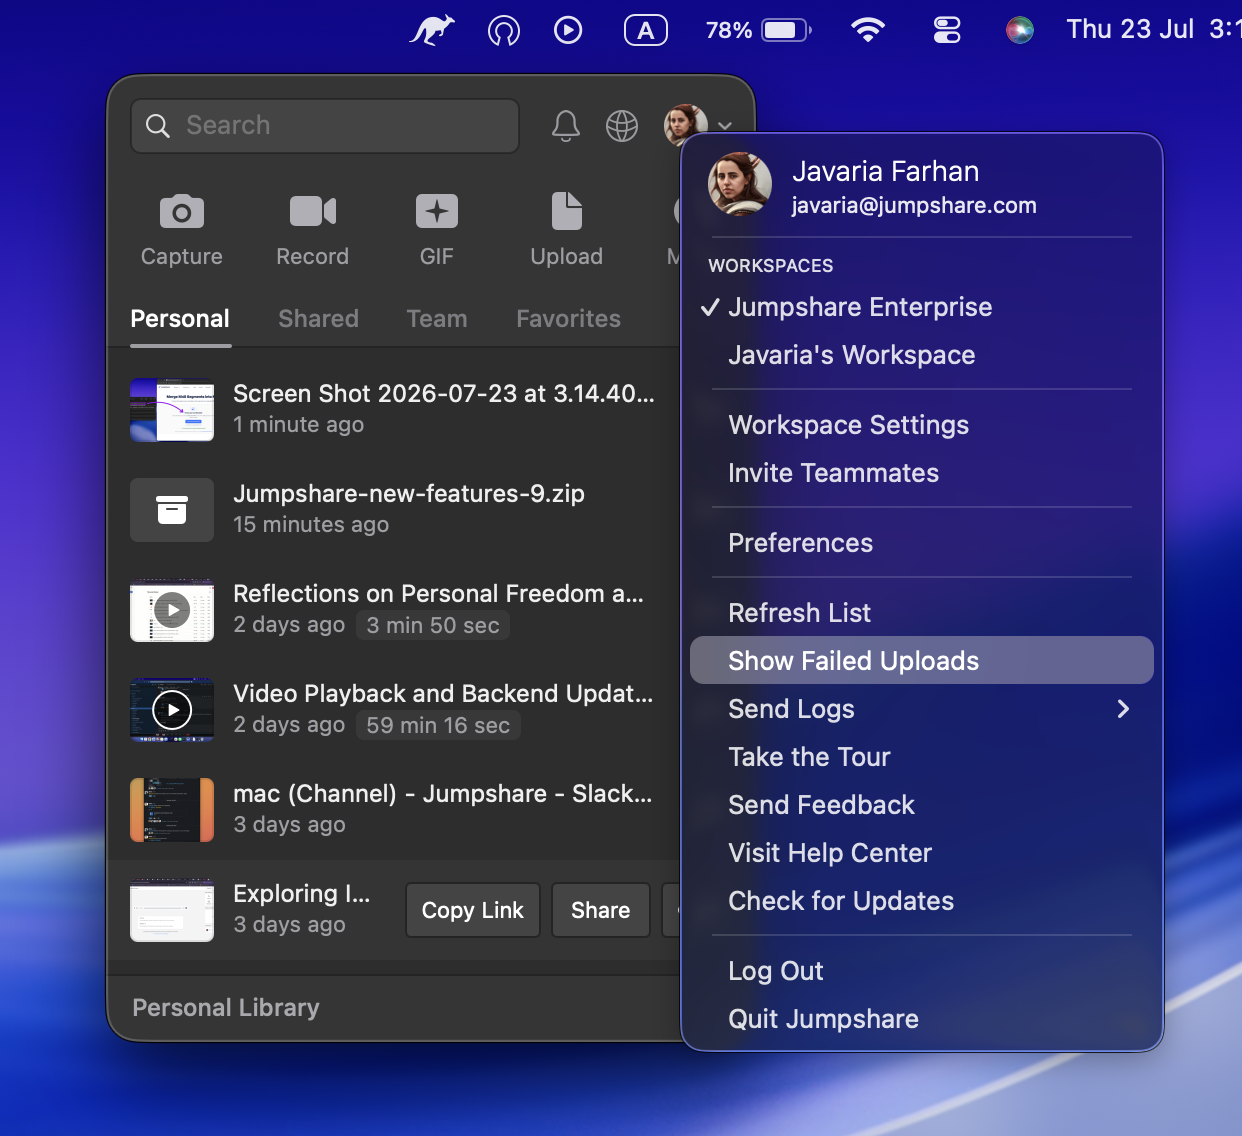Choose Check for Updates
The width and height of the screenshot is (1242, 1136).
point(922,901)
